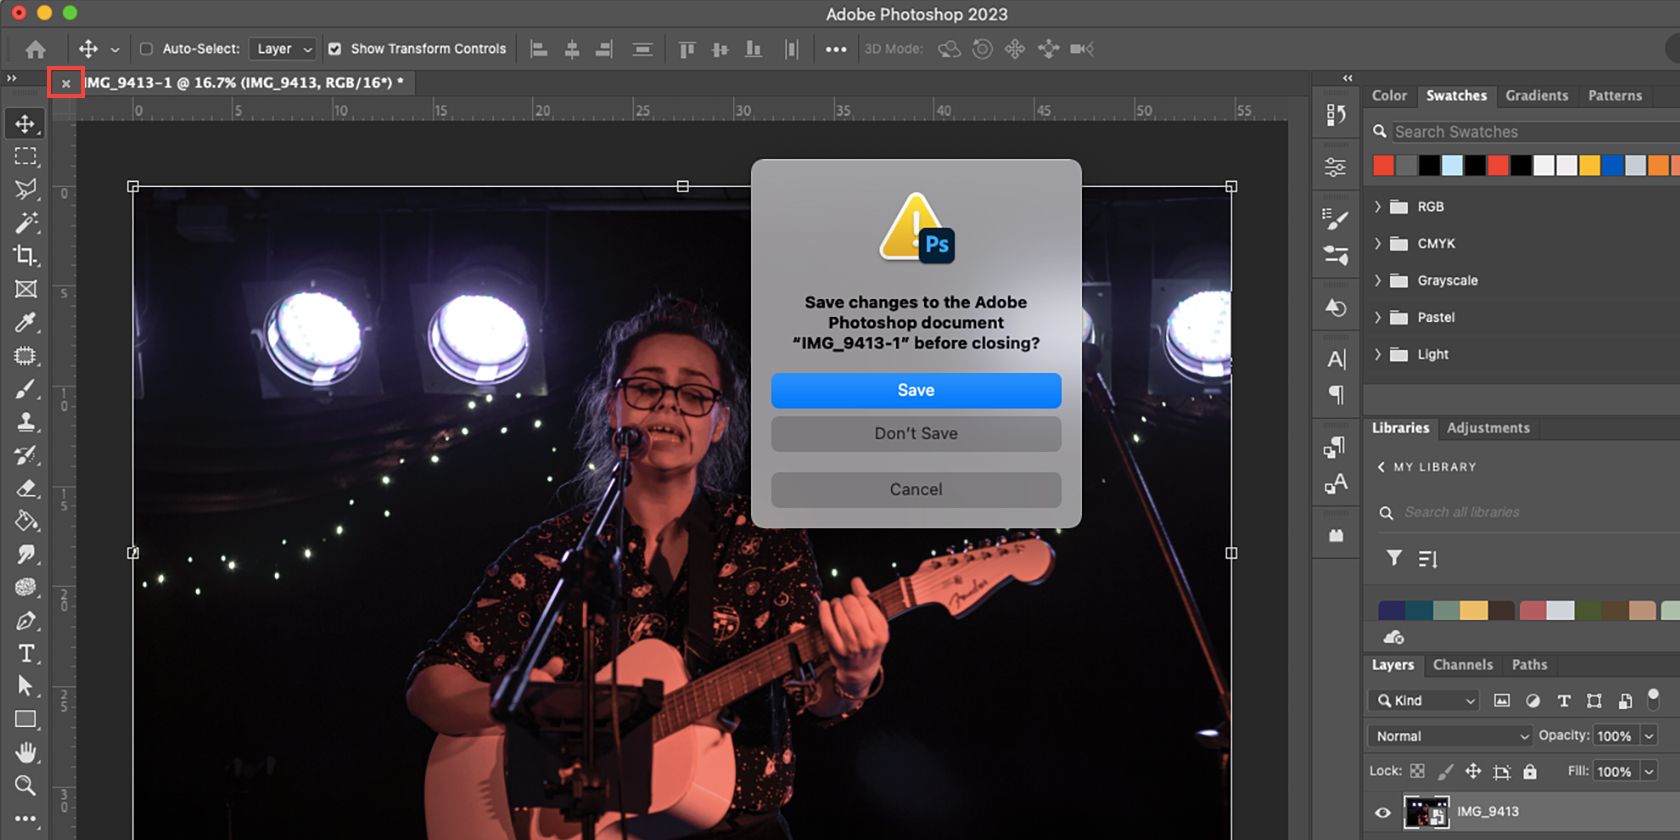Click the Home icon in options bar
Viewport: 1680px width, 840px height.
coord(36,49)
